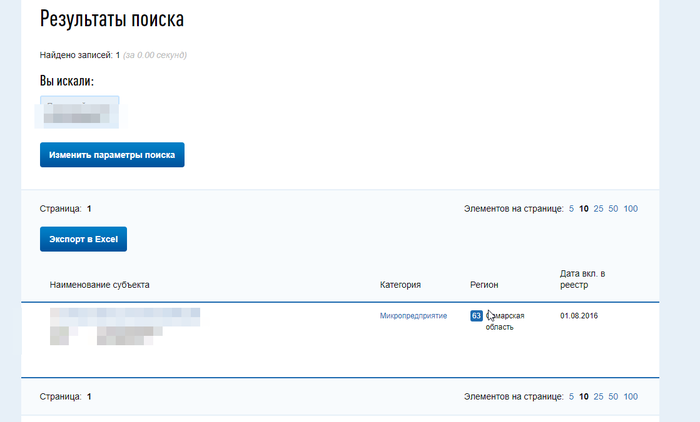Show 50 items per page in upper pager
Viewport: 700px width, 422px height.
tap(613, 209)
